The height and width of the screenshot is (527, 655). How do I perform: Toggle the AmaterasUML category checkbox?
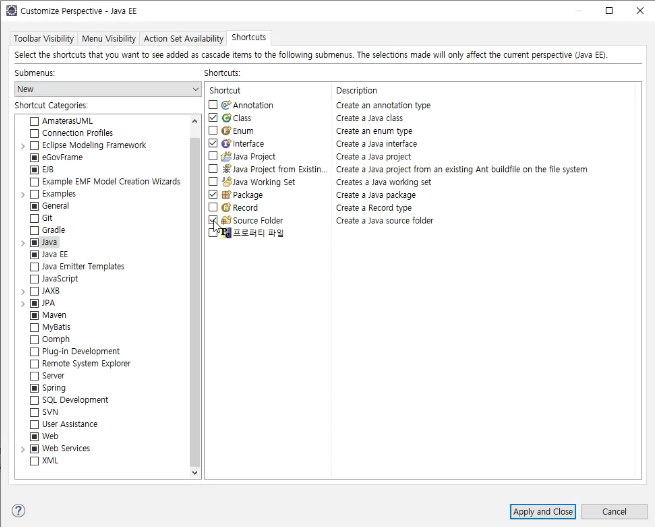point(35,122)
